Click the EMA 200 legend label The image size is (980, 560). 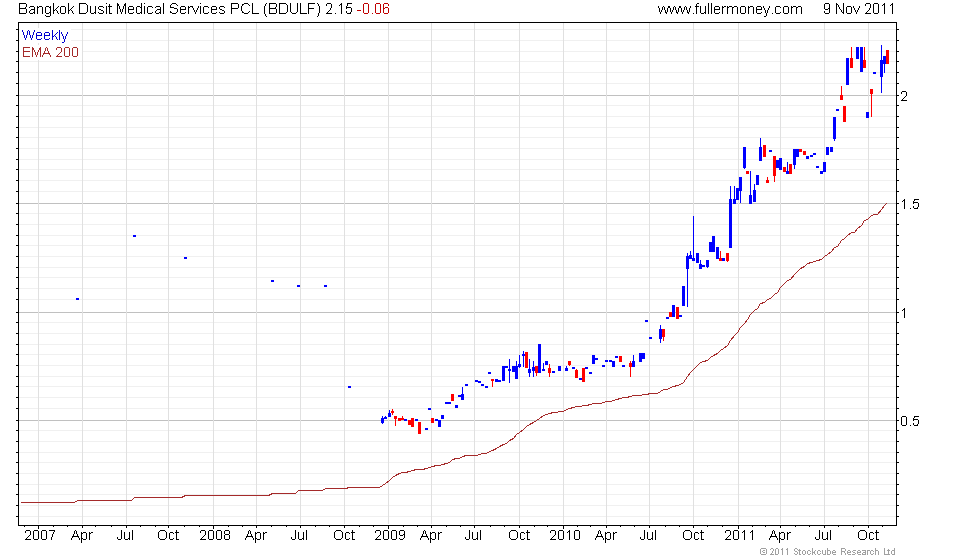(51, 52)
